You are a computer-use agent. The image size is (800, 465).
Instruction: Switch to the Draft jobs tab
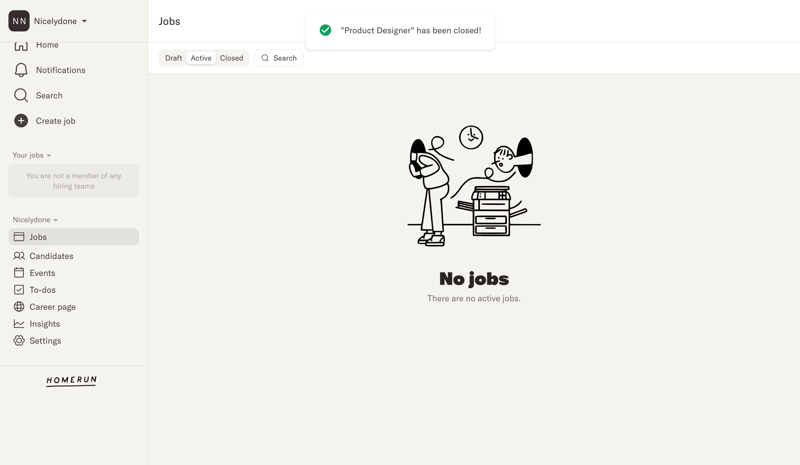point(173,58)
